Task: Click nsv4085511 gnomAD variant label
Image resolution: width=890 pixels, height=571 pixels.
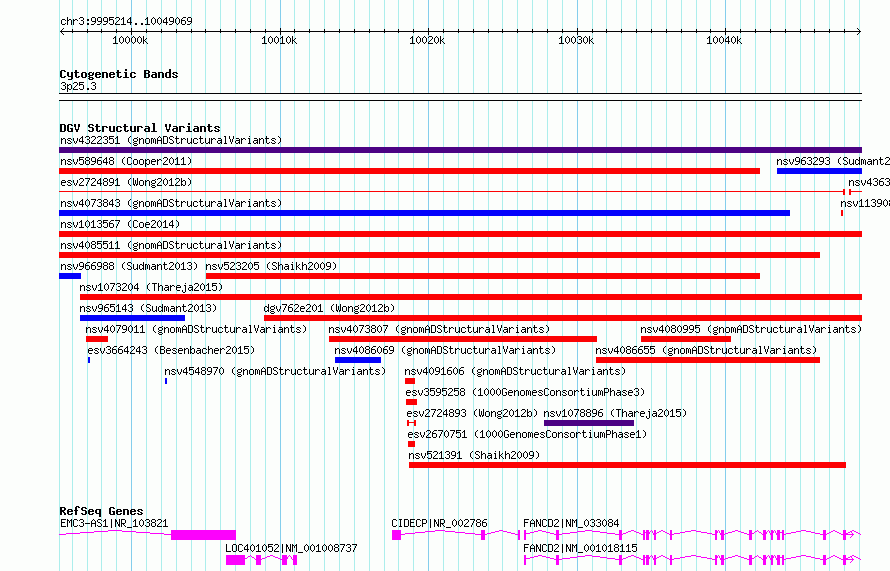Action: [171, 245]
